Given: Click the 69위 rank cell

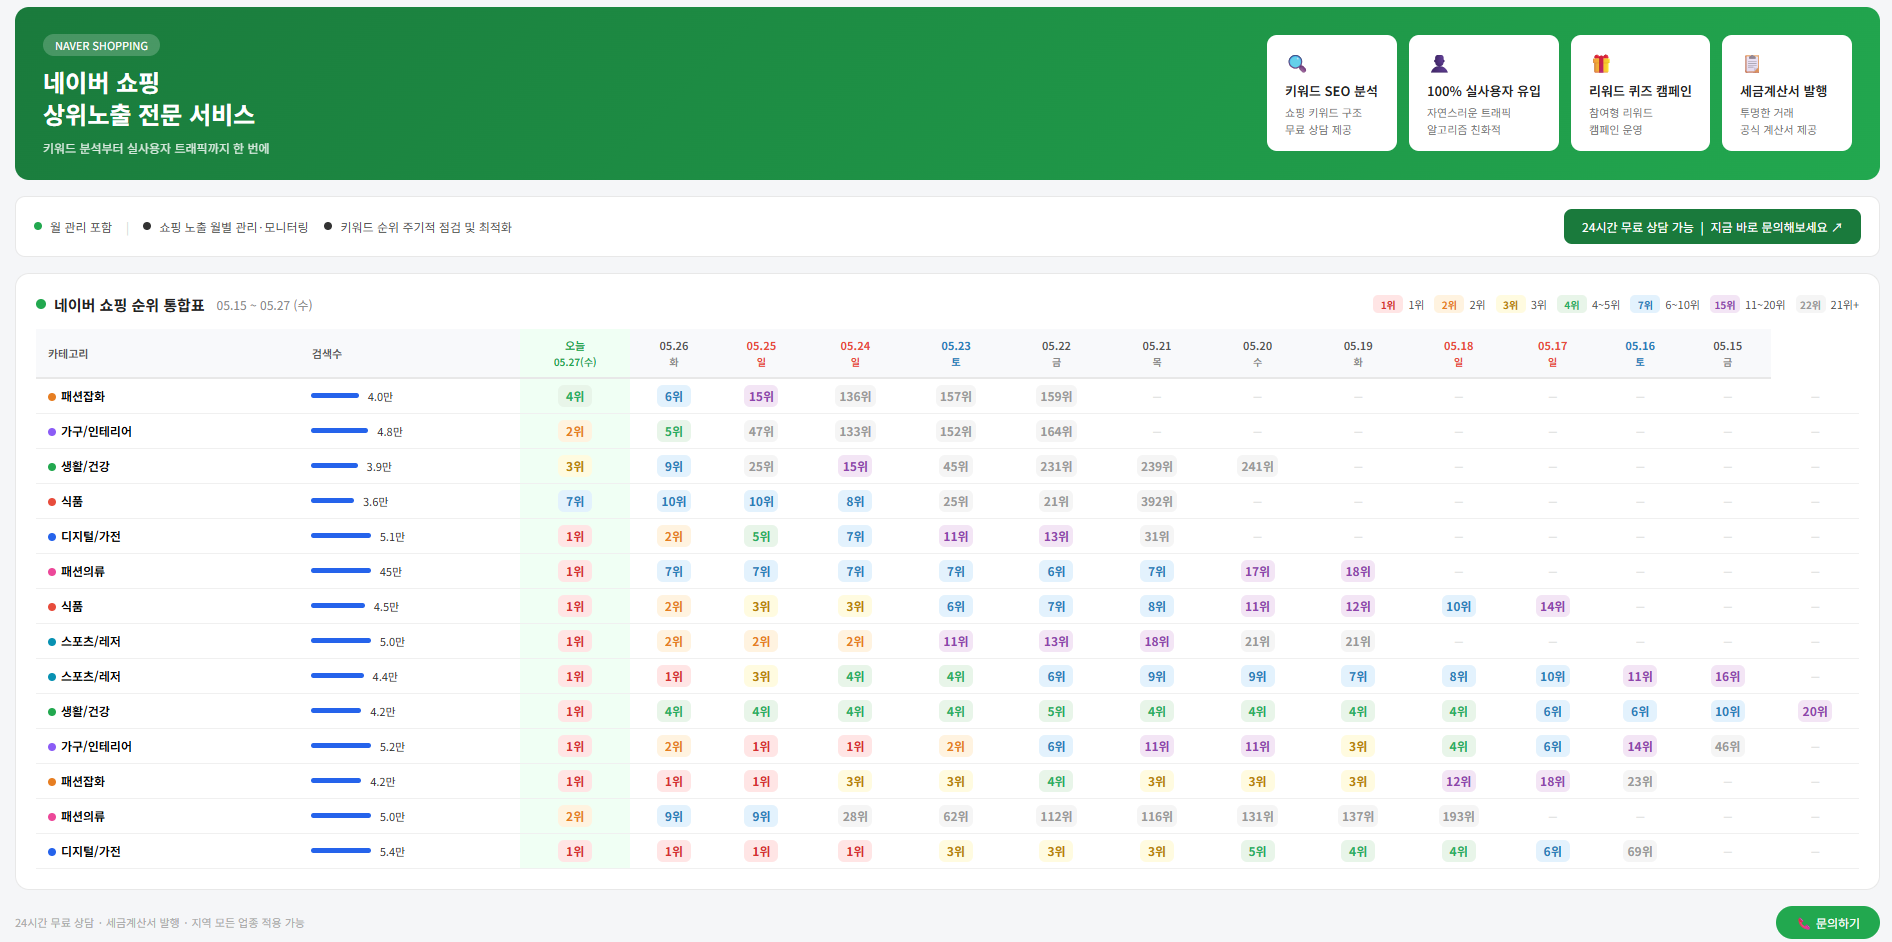Looking at the screenshot, I should (x=1640, y=851).
